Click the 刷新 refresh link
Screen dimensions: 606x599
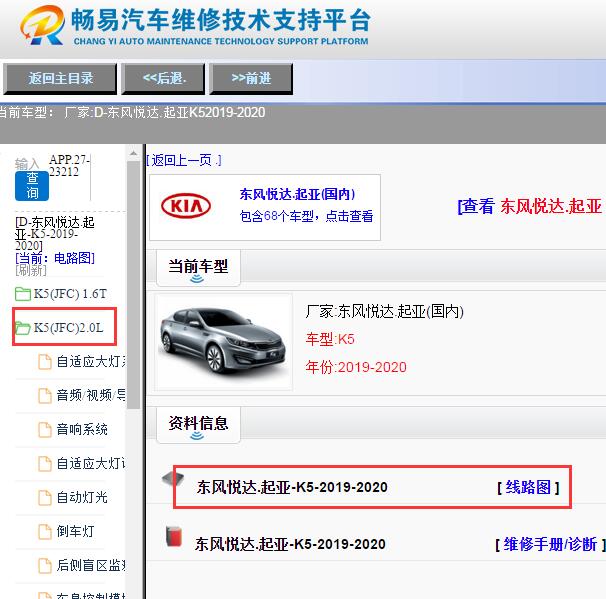point(31,271)
